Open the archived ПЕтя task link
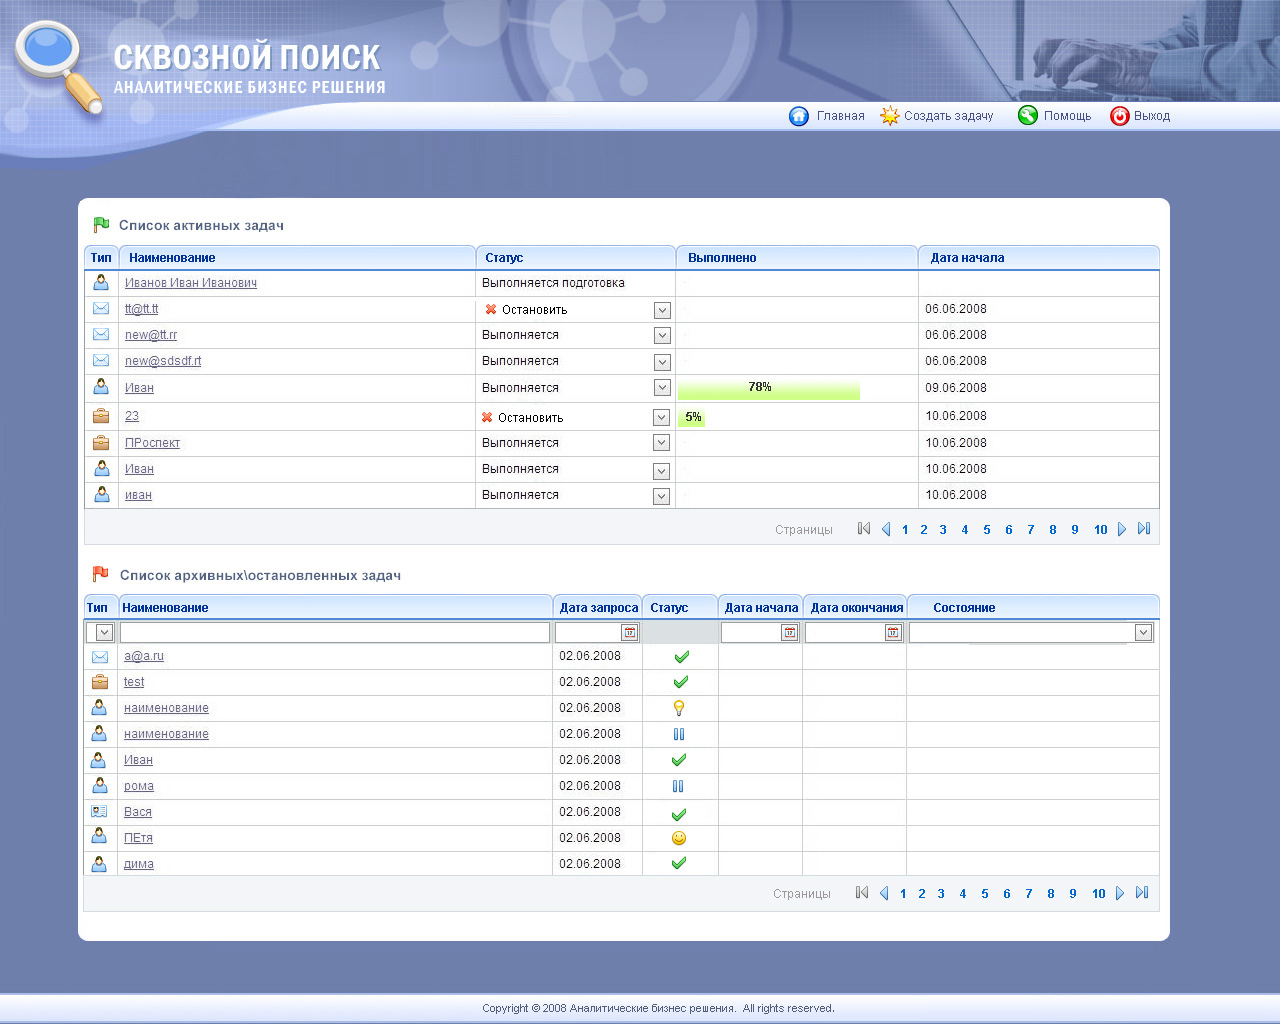The width and height of the screenshot is (1280, 1024). 139,838
